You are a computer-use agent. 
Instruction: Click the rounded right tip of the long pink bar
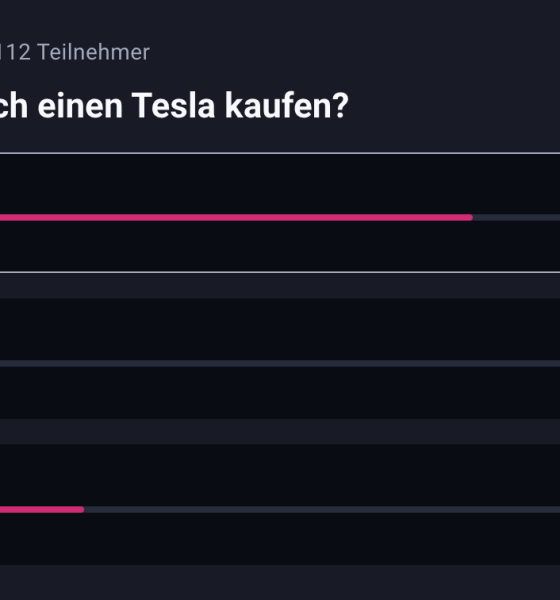tap(470, 218)
